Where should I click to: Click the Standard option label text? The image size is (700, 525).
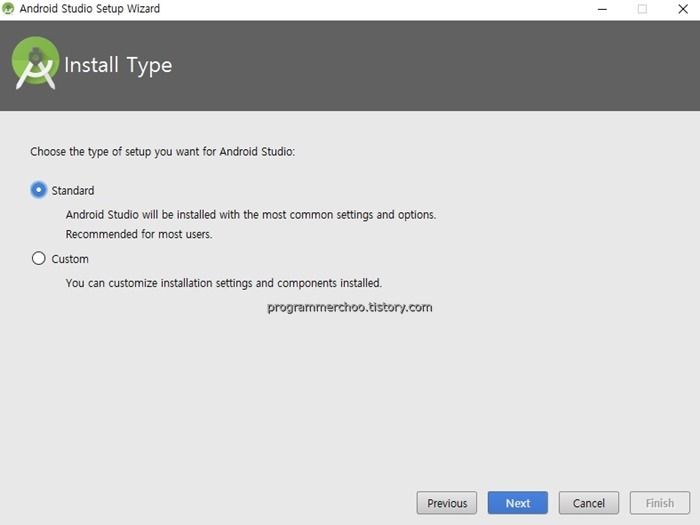coord(73,191)
